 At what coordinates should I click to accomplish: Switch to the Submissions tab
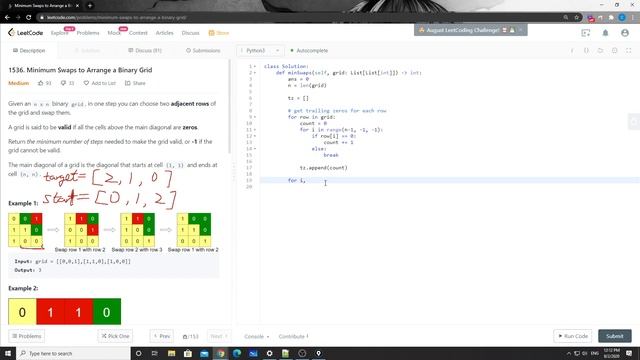pyautogui.click(x=203, y=51)
